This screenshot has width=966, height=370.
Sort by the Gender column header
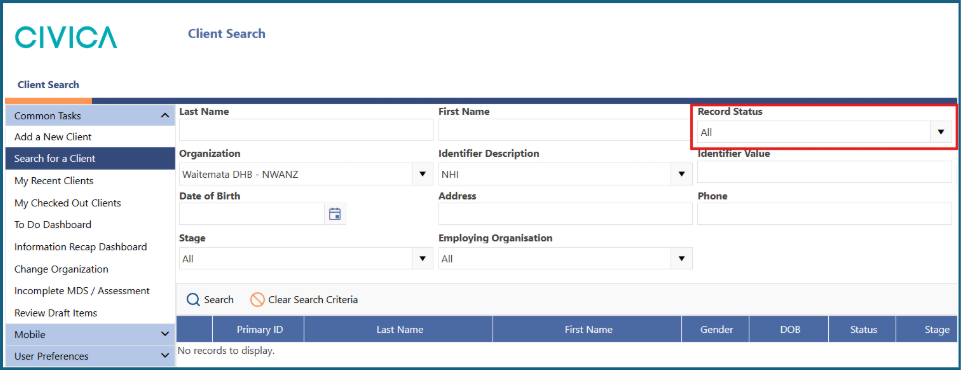click(x=716, y=329)
